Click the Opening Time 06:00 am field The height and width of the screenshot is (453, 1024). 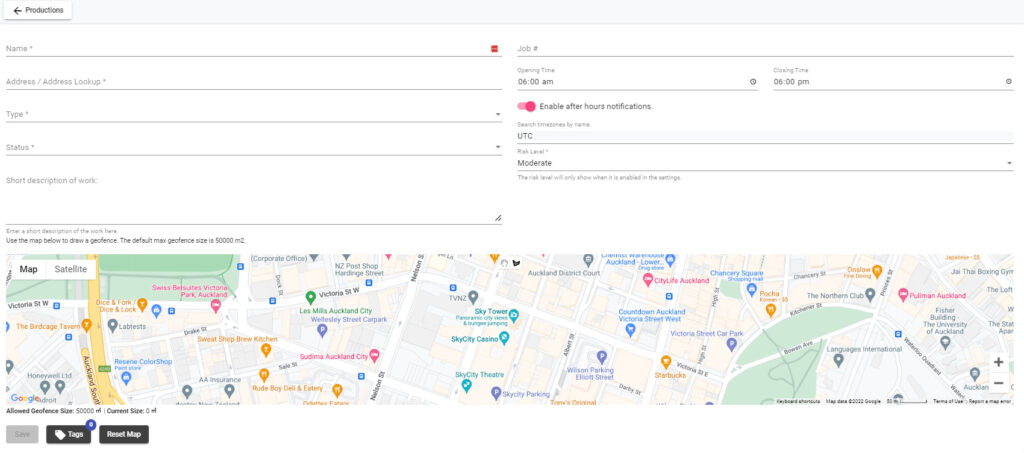point(637,82)
